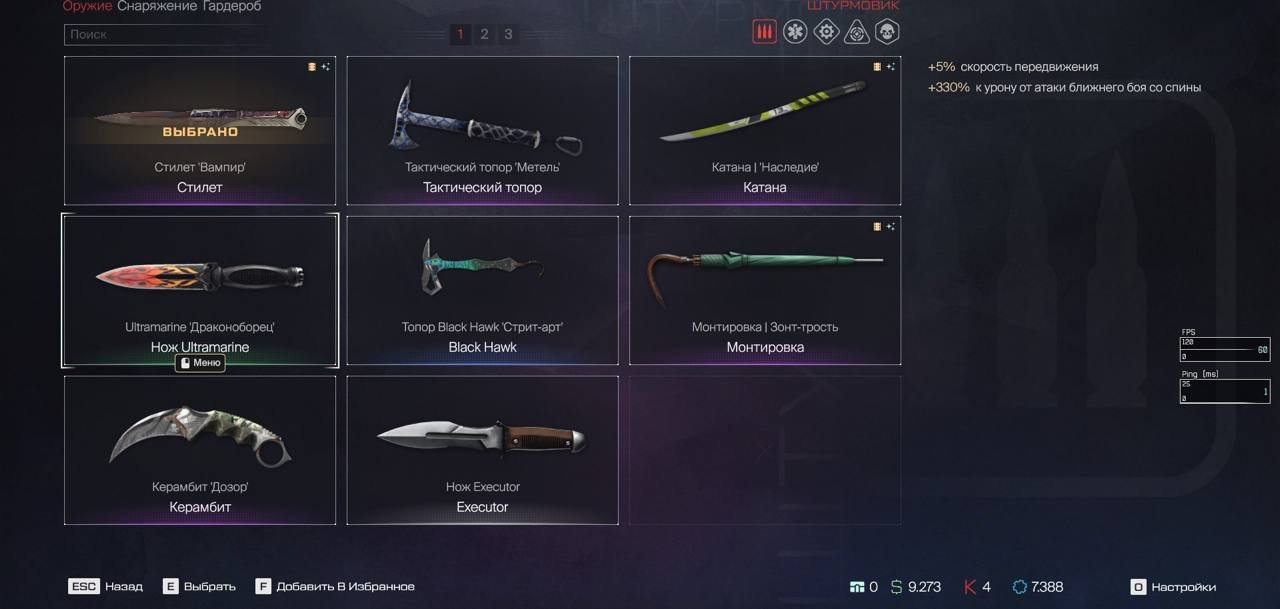The width and height of the screenshot is (1280, 609).
Task: Click the Kredits currency K icon
Action: click(969, 587)
